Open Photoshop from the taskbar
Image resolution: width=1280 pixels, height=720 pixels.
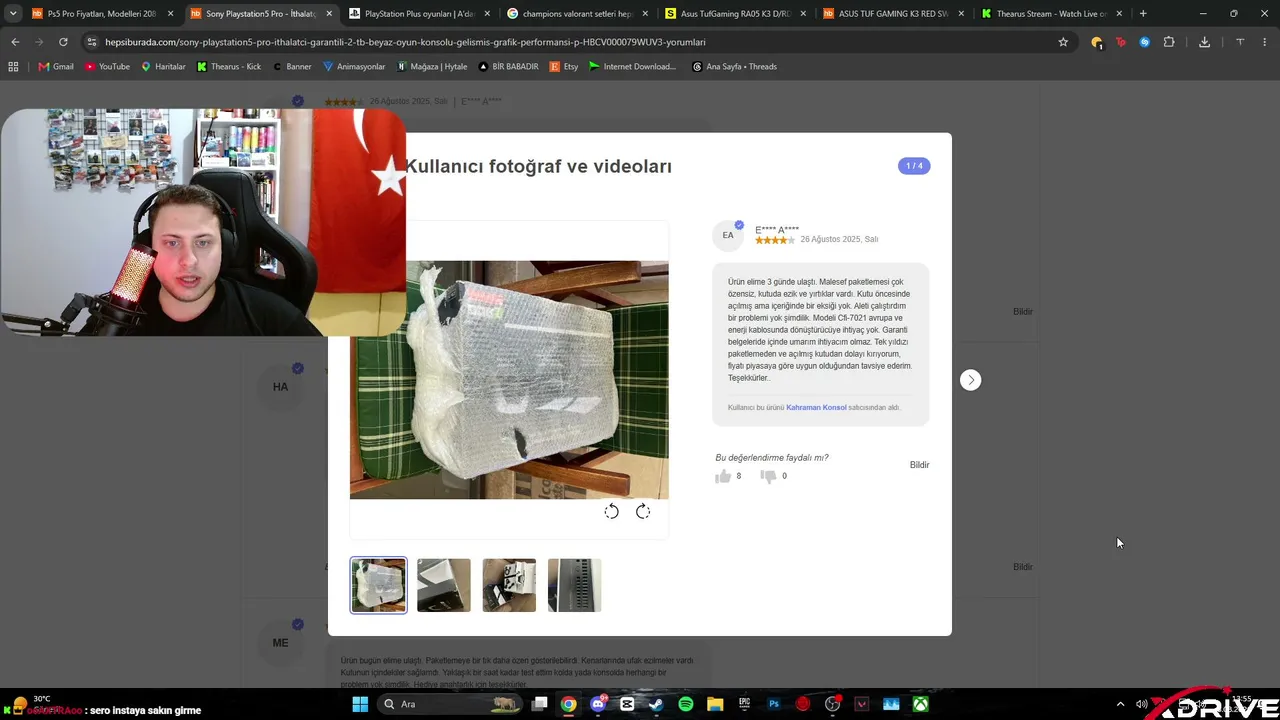(774, 704)
